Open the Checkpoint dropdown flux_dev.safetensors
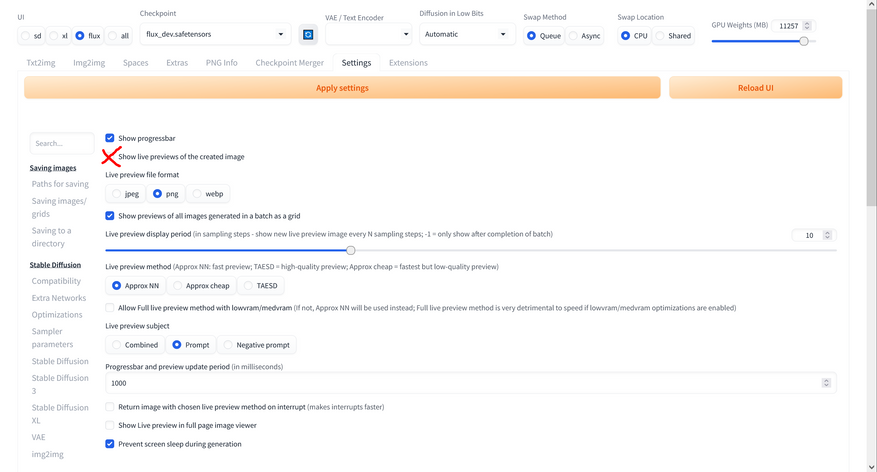The image size is (877, 472). point(213,34)
